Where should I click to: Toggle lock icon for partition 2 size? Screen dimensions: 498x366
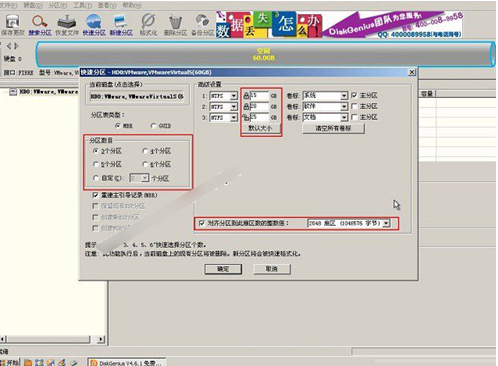(246, 107)
